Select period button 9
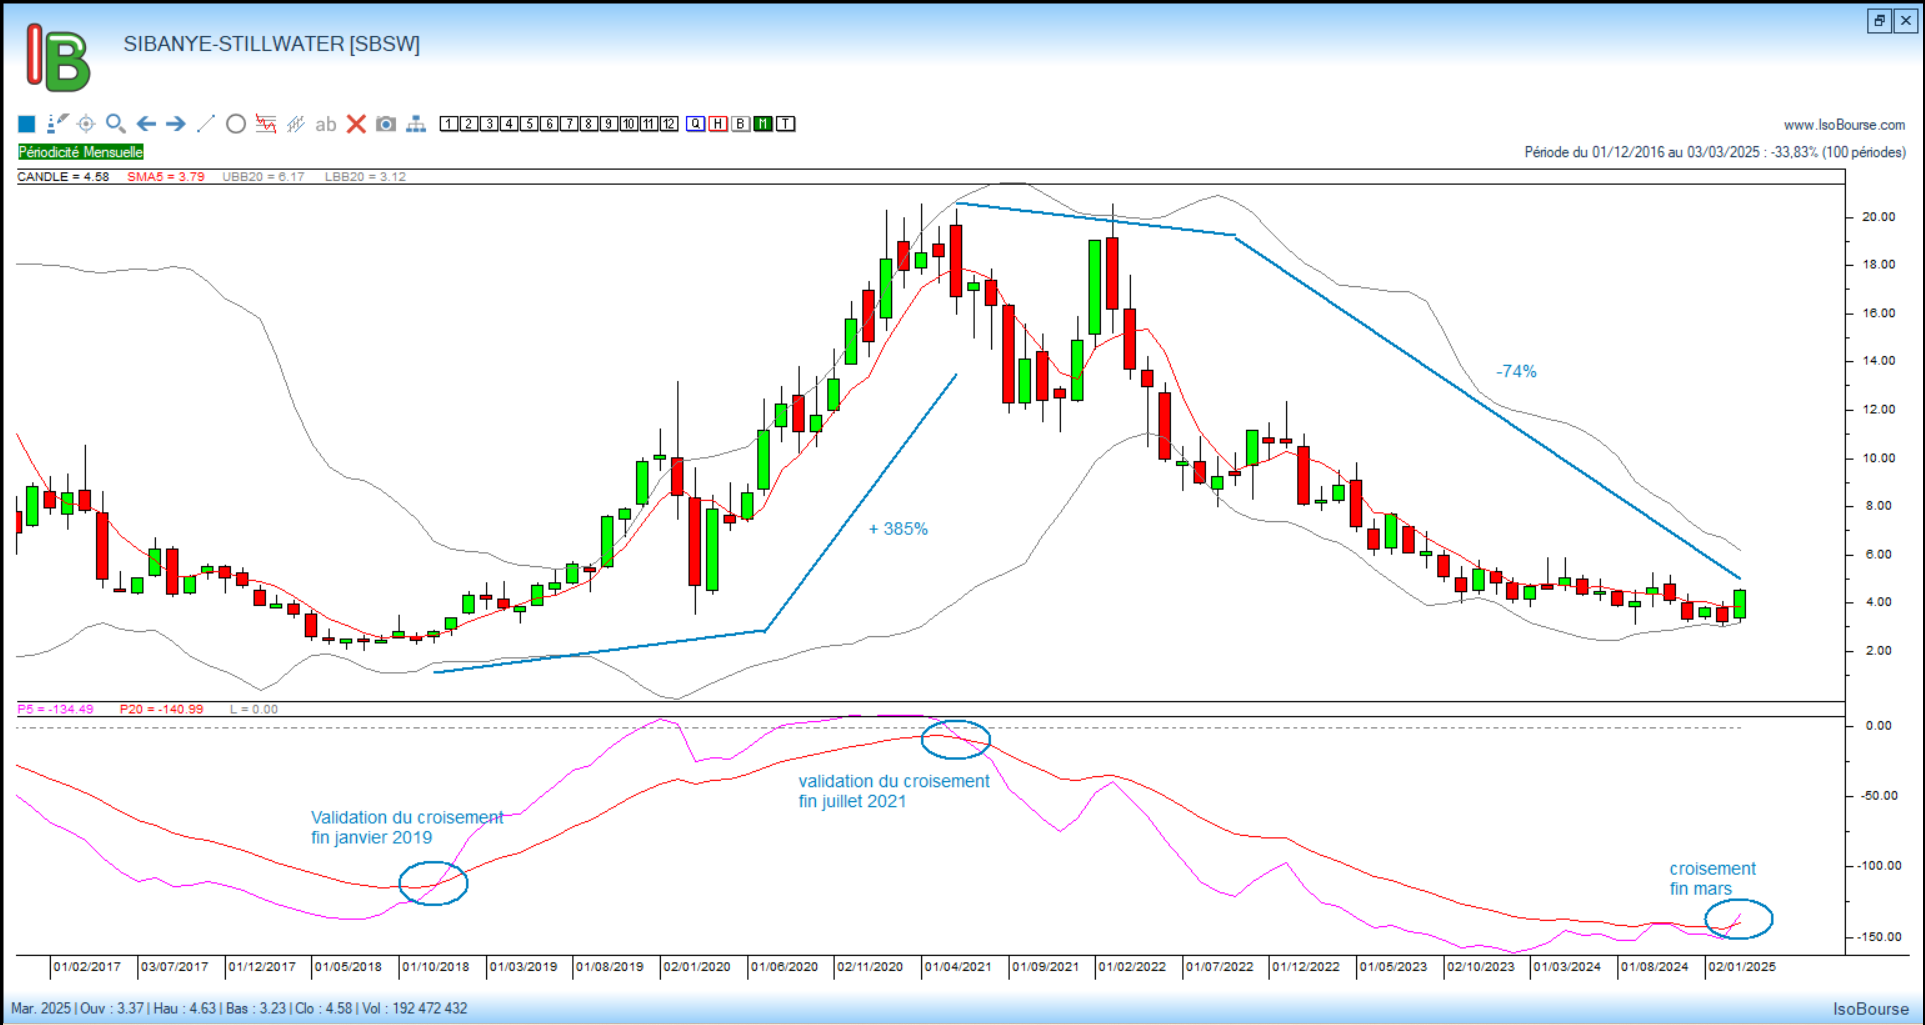The image size is (1925, 1025). pyautogui.click(x=609, y=124)
